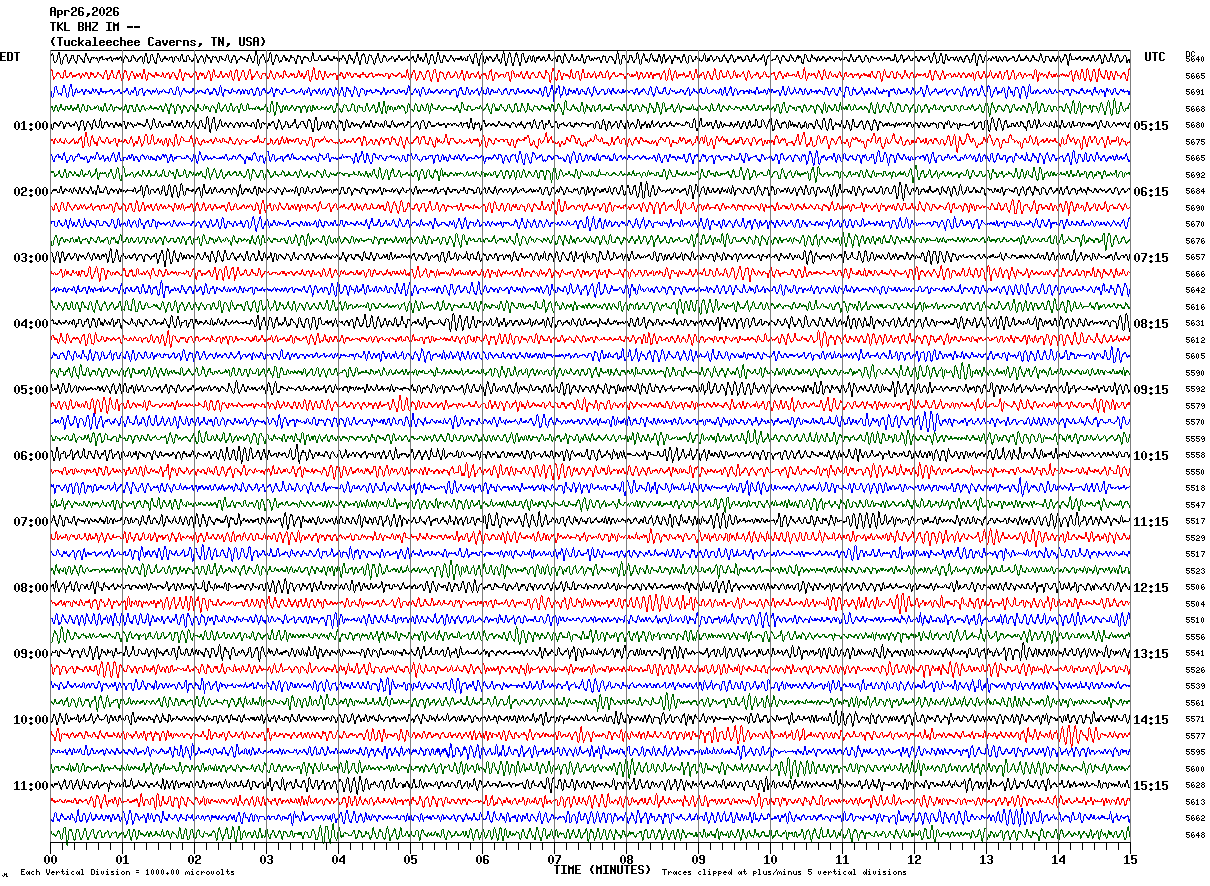The width and height of the screenshot is (1210, 886).
Task: Click the EDT time zone label
Action: [10, 57]
